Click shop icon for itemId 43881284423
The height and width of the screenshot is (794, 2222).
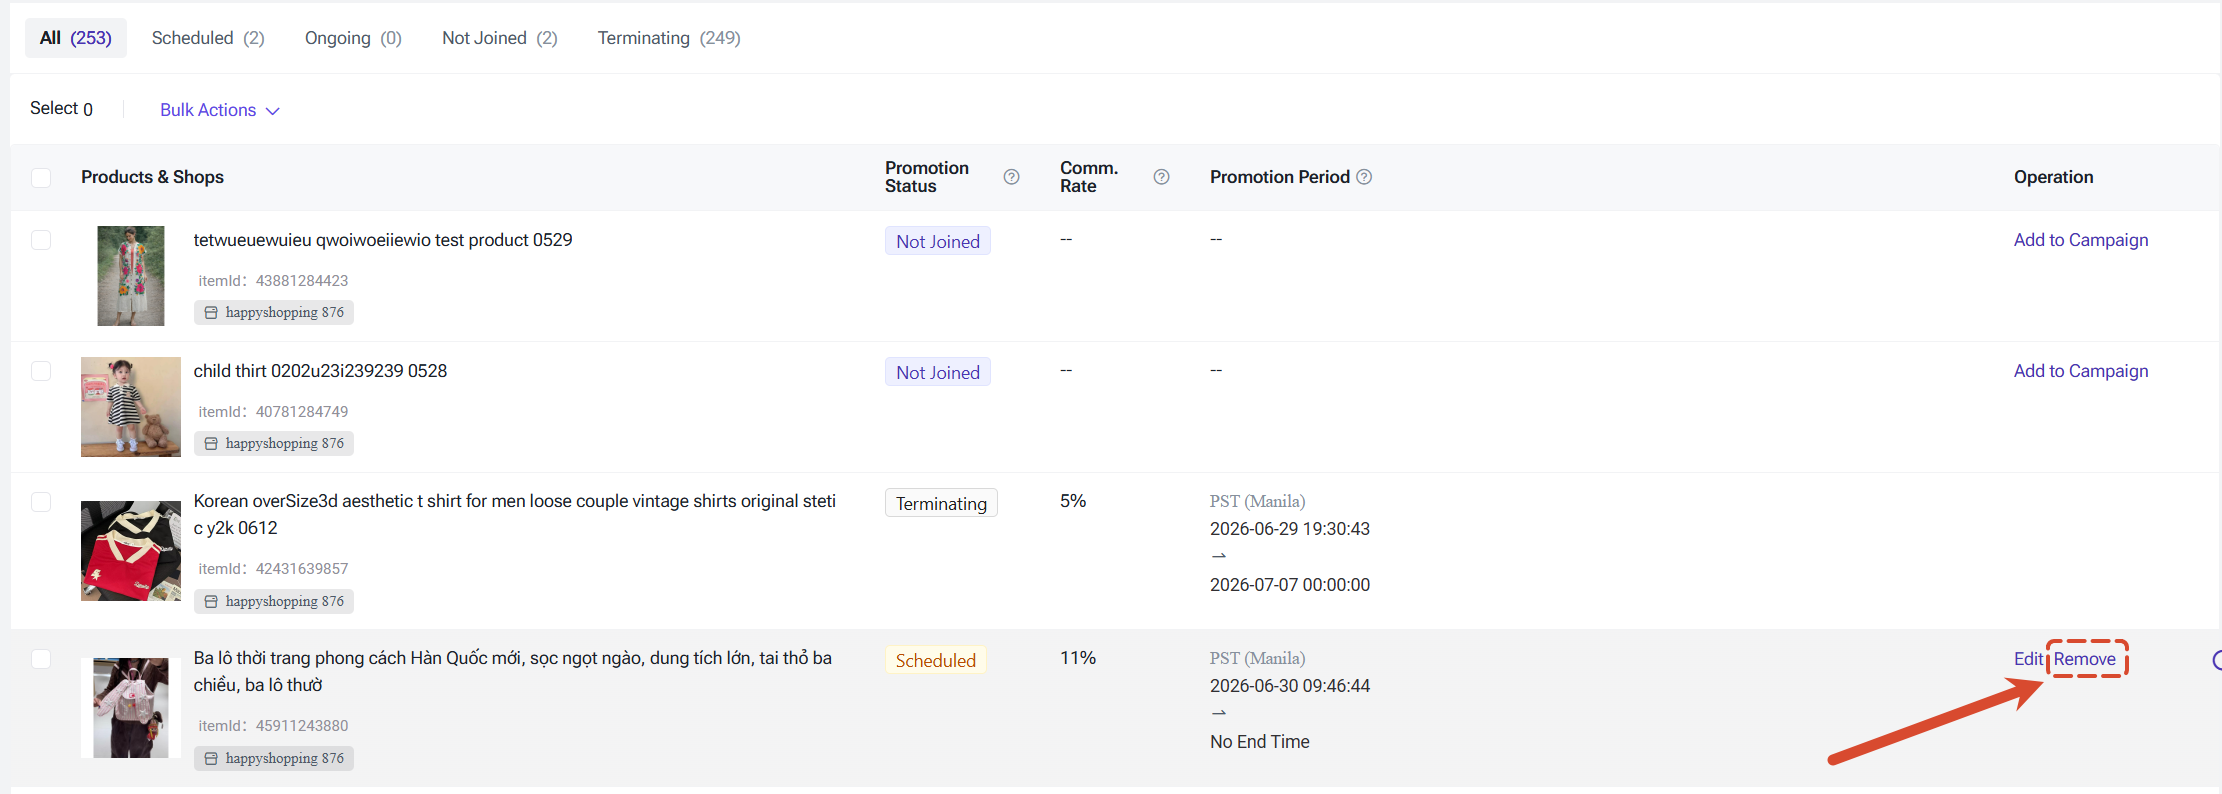pos(211,313)
